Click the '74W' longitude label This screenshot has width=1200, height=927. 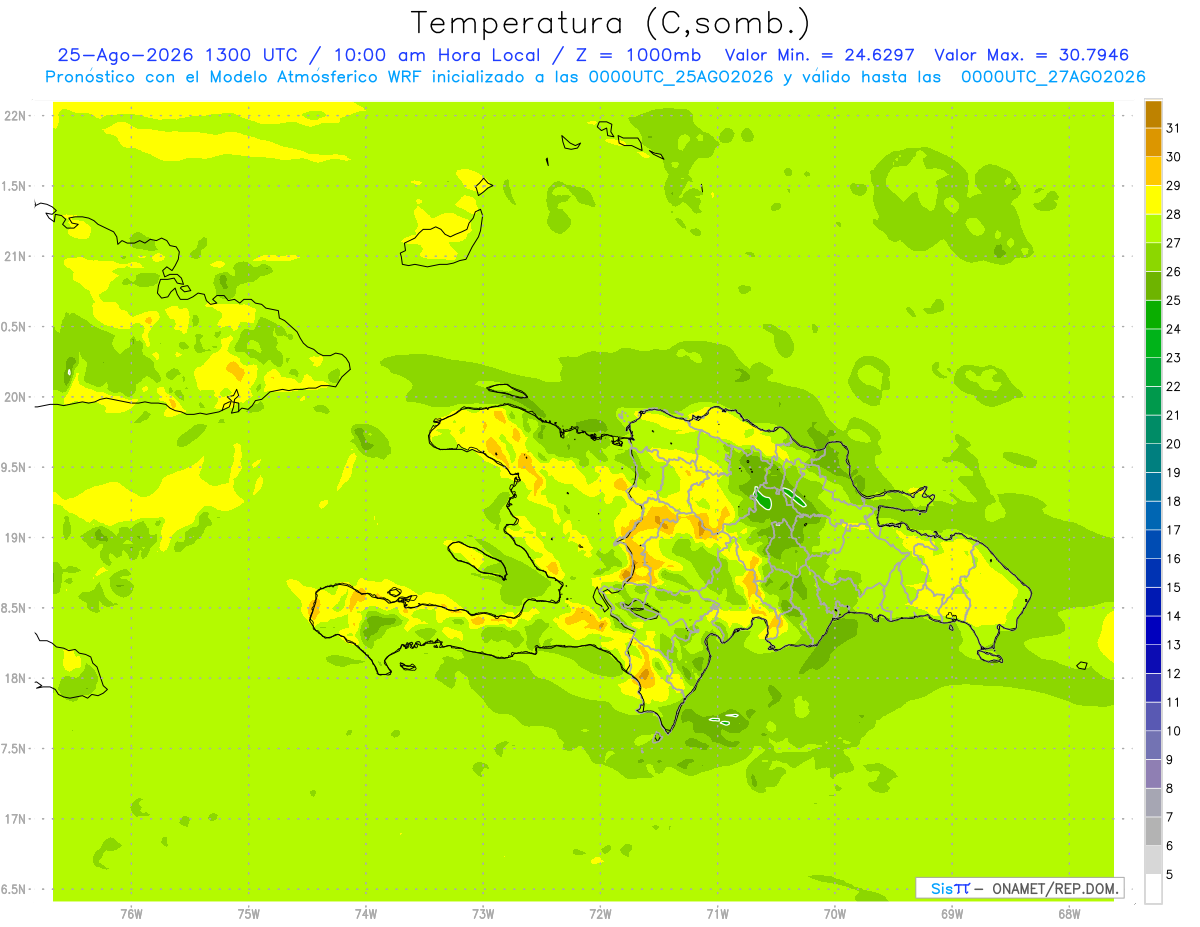366,914
